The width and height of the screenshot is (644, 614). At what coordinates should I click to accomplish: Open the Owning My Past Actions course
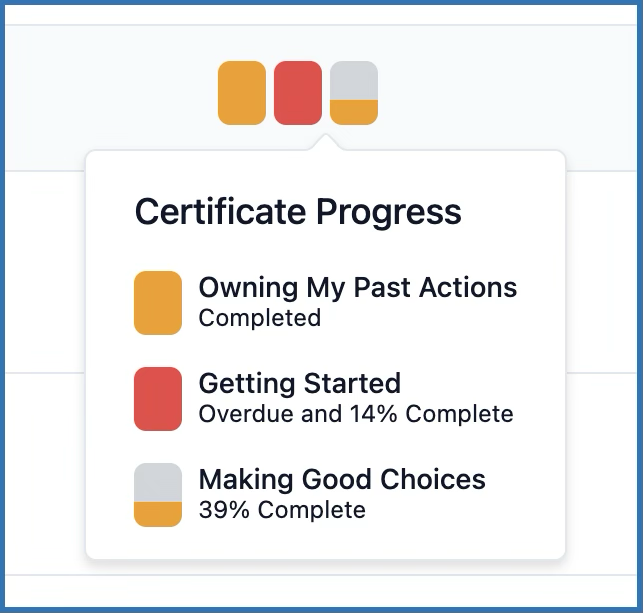358,288
